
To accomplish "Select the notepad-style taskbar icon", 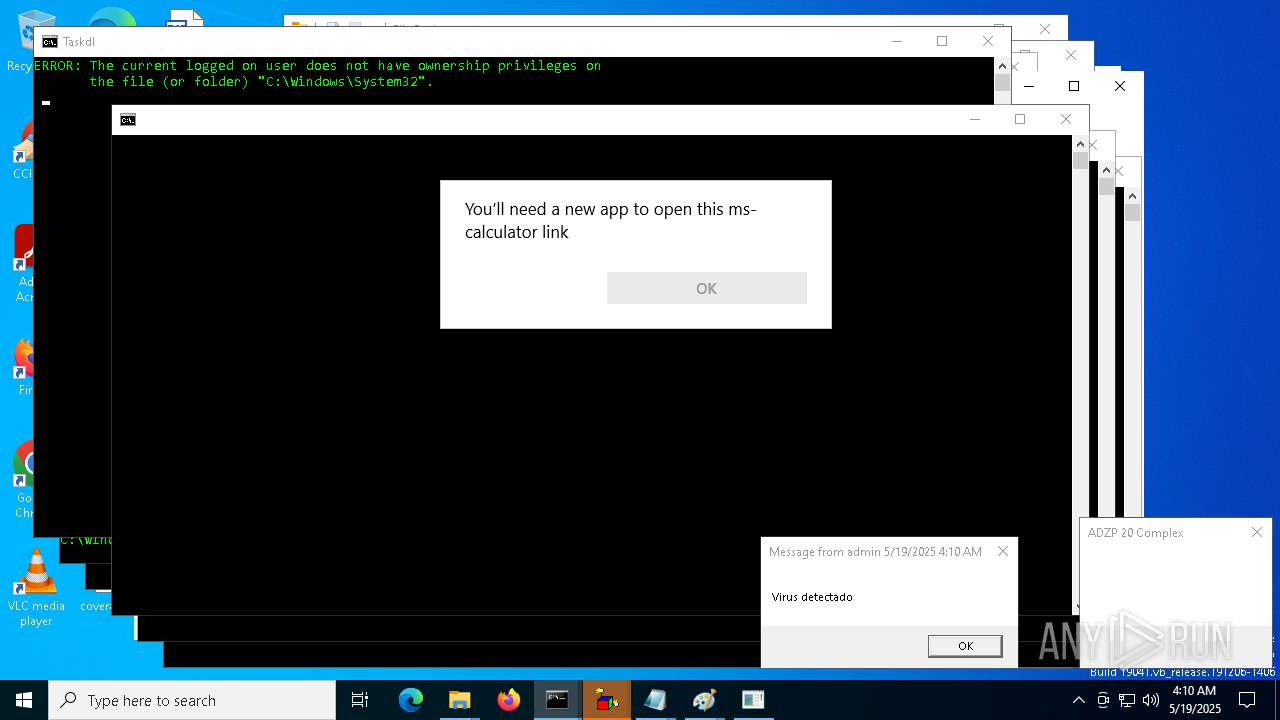I will pos(655,700).
